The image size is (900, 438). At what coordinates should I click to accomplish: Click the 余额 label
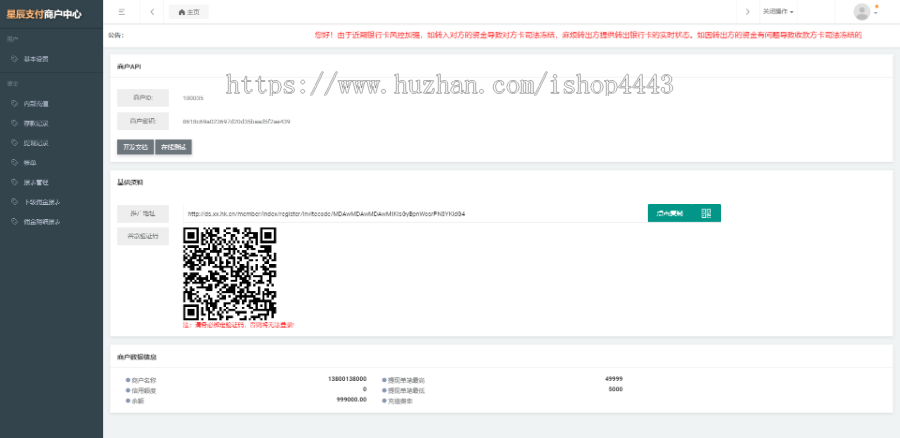click(x=137, y=401)
